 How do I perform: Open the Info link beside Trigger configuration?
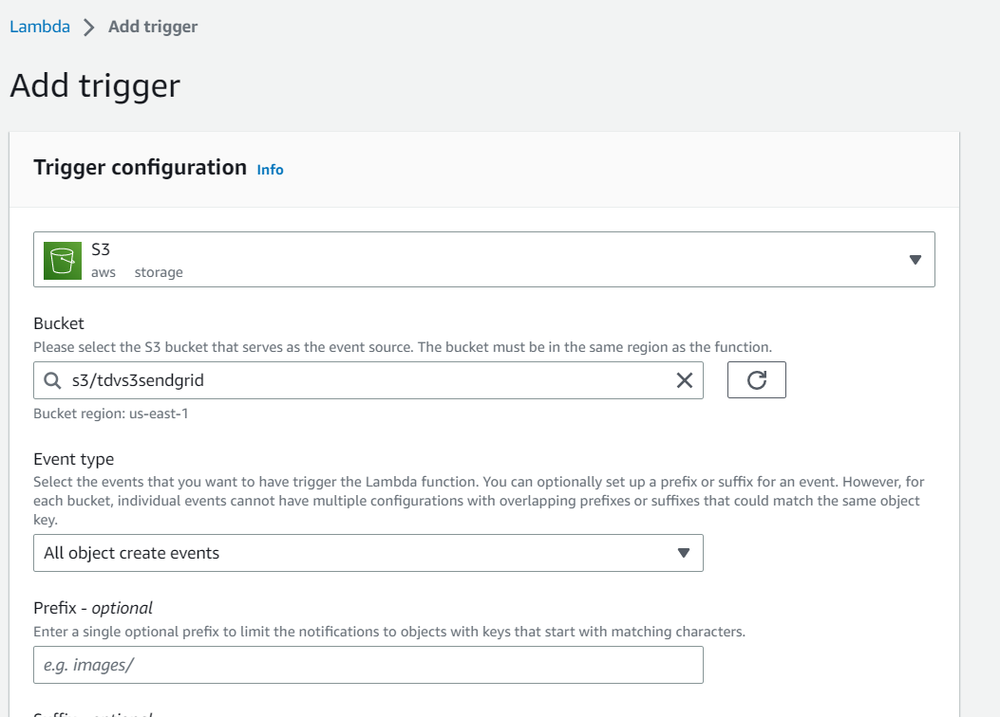[x=269, y=169]
